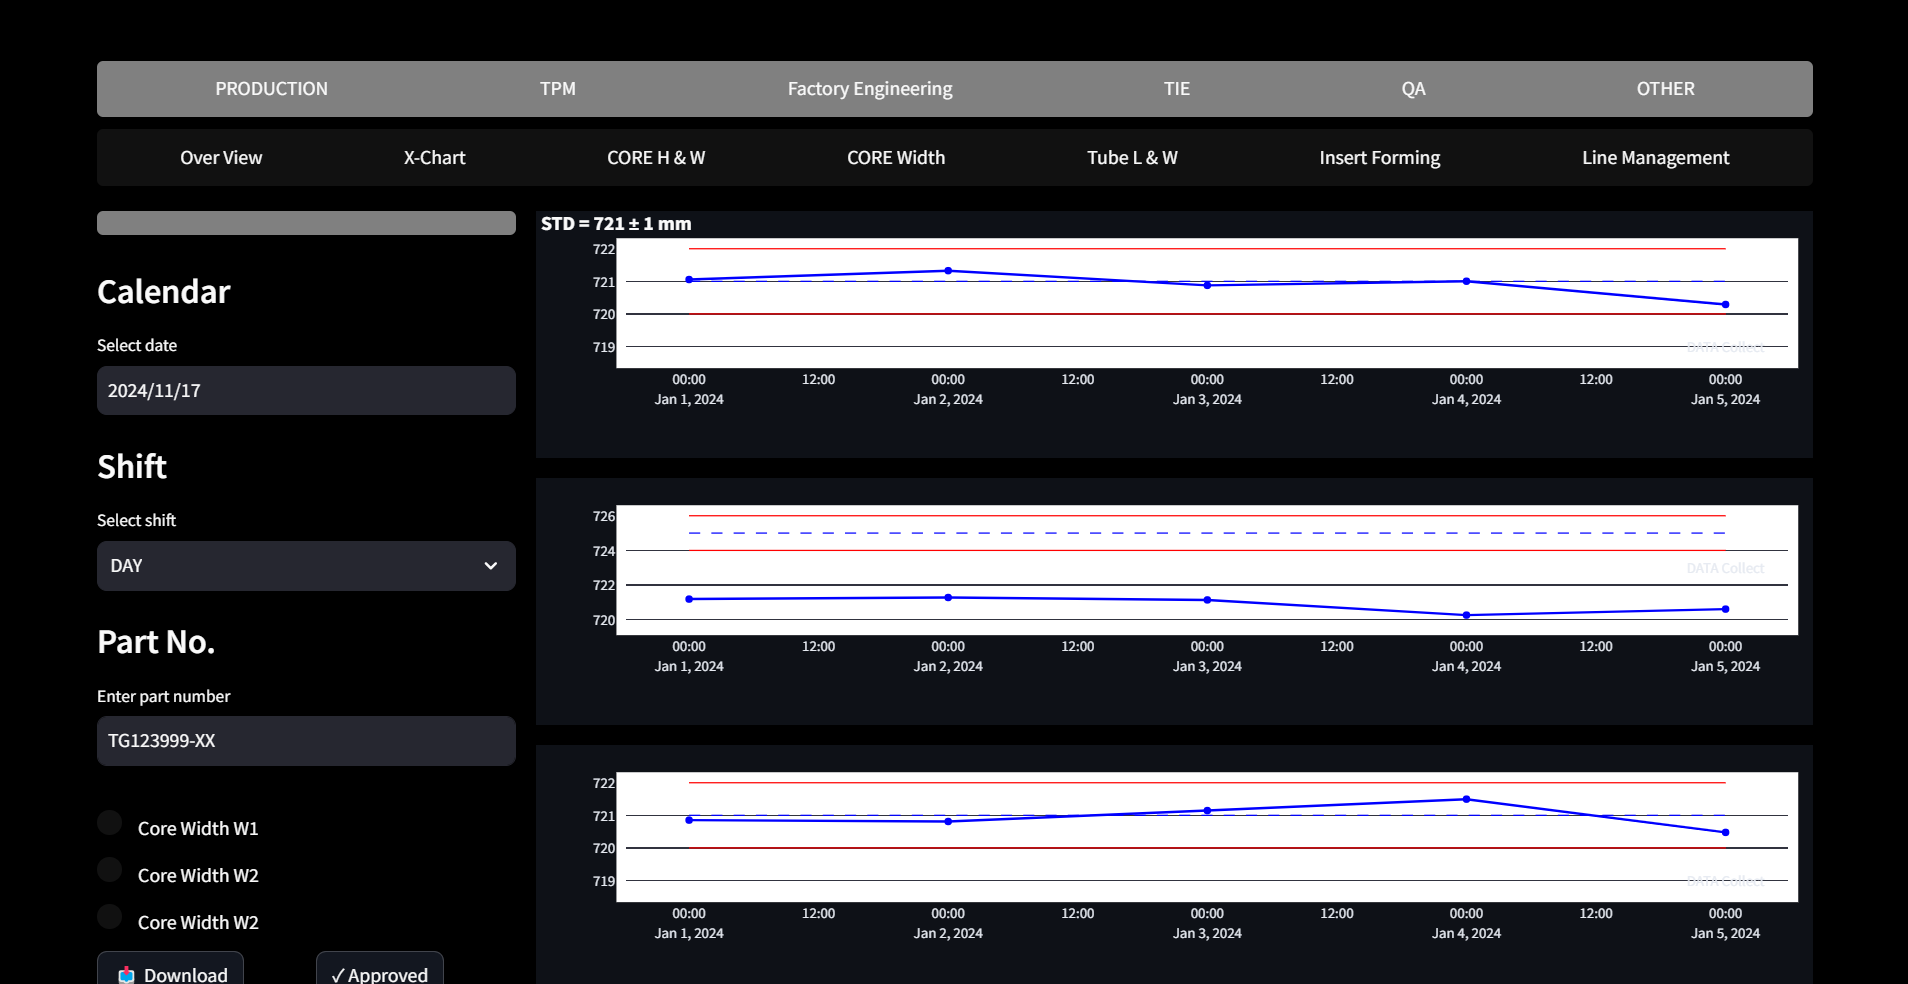Image resolution: width=1908 pixels, height=984 pixels.
Task: Select the Core Width W1 radio option
Action: pos(111,823)
